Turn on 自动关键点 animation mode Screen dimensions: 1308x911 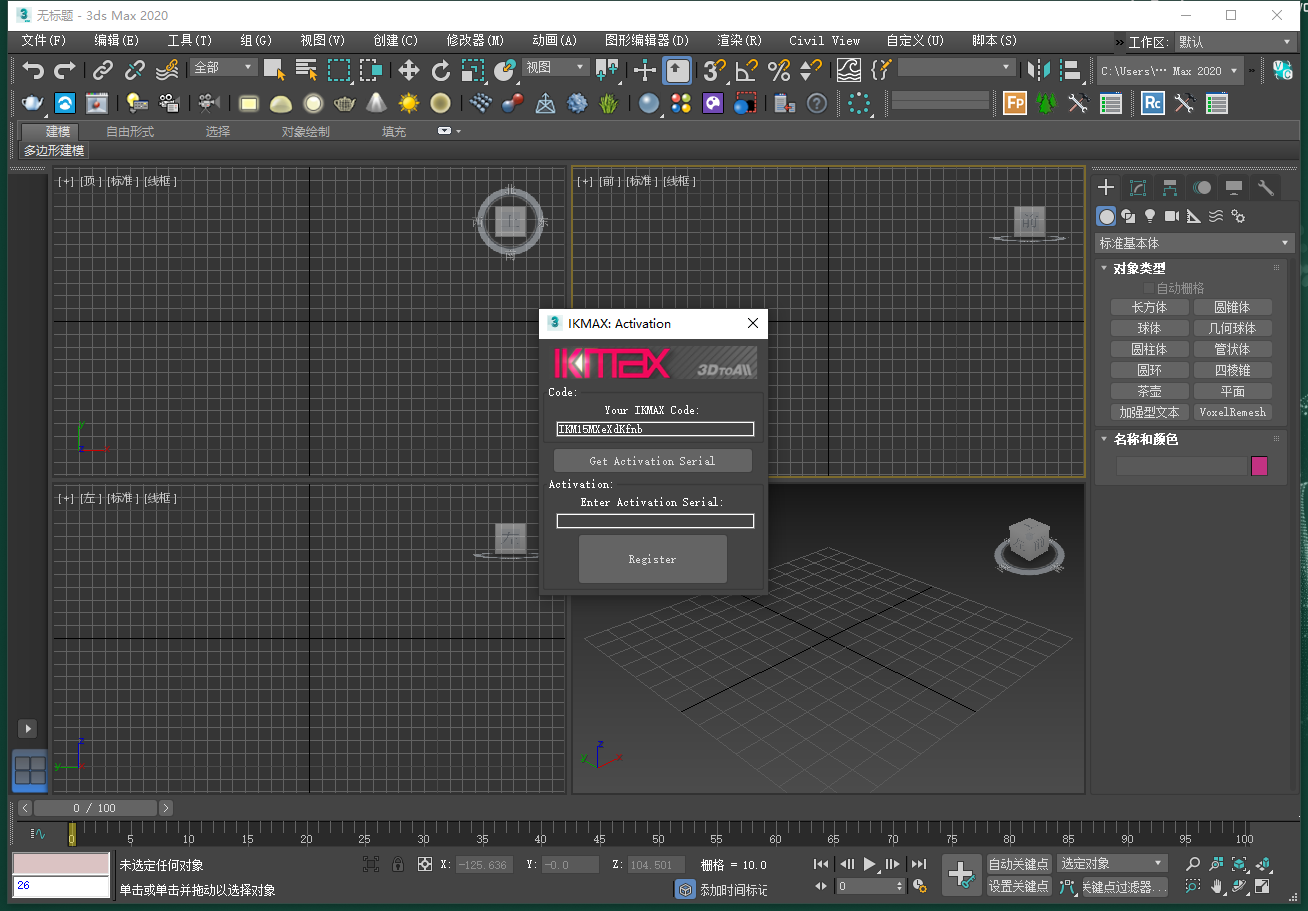click(1019, 863)
